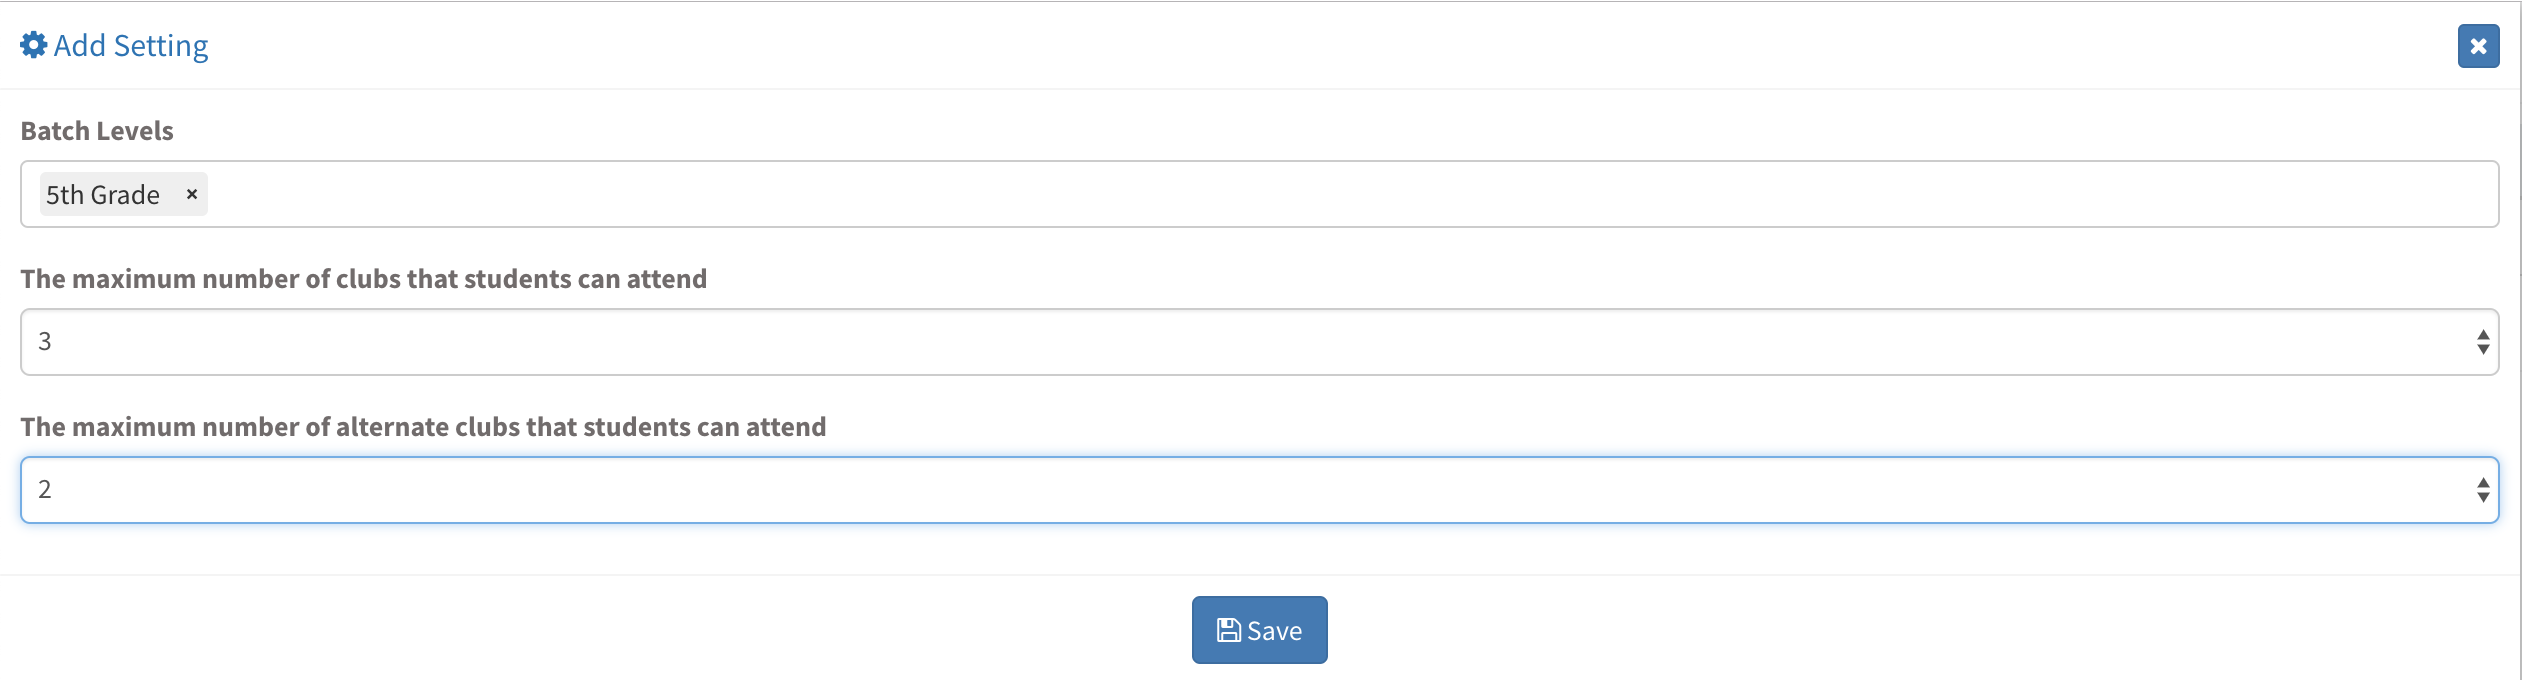Viewport: 2522px width, 680px height.
Task: Save the new setting
Action: tap(1259, 630)
